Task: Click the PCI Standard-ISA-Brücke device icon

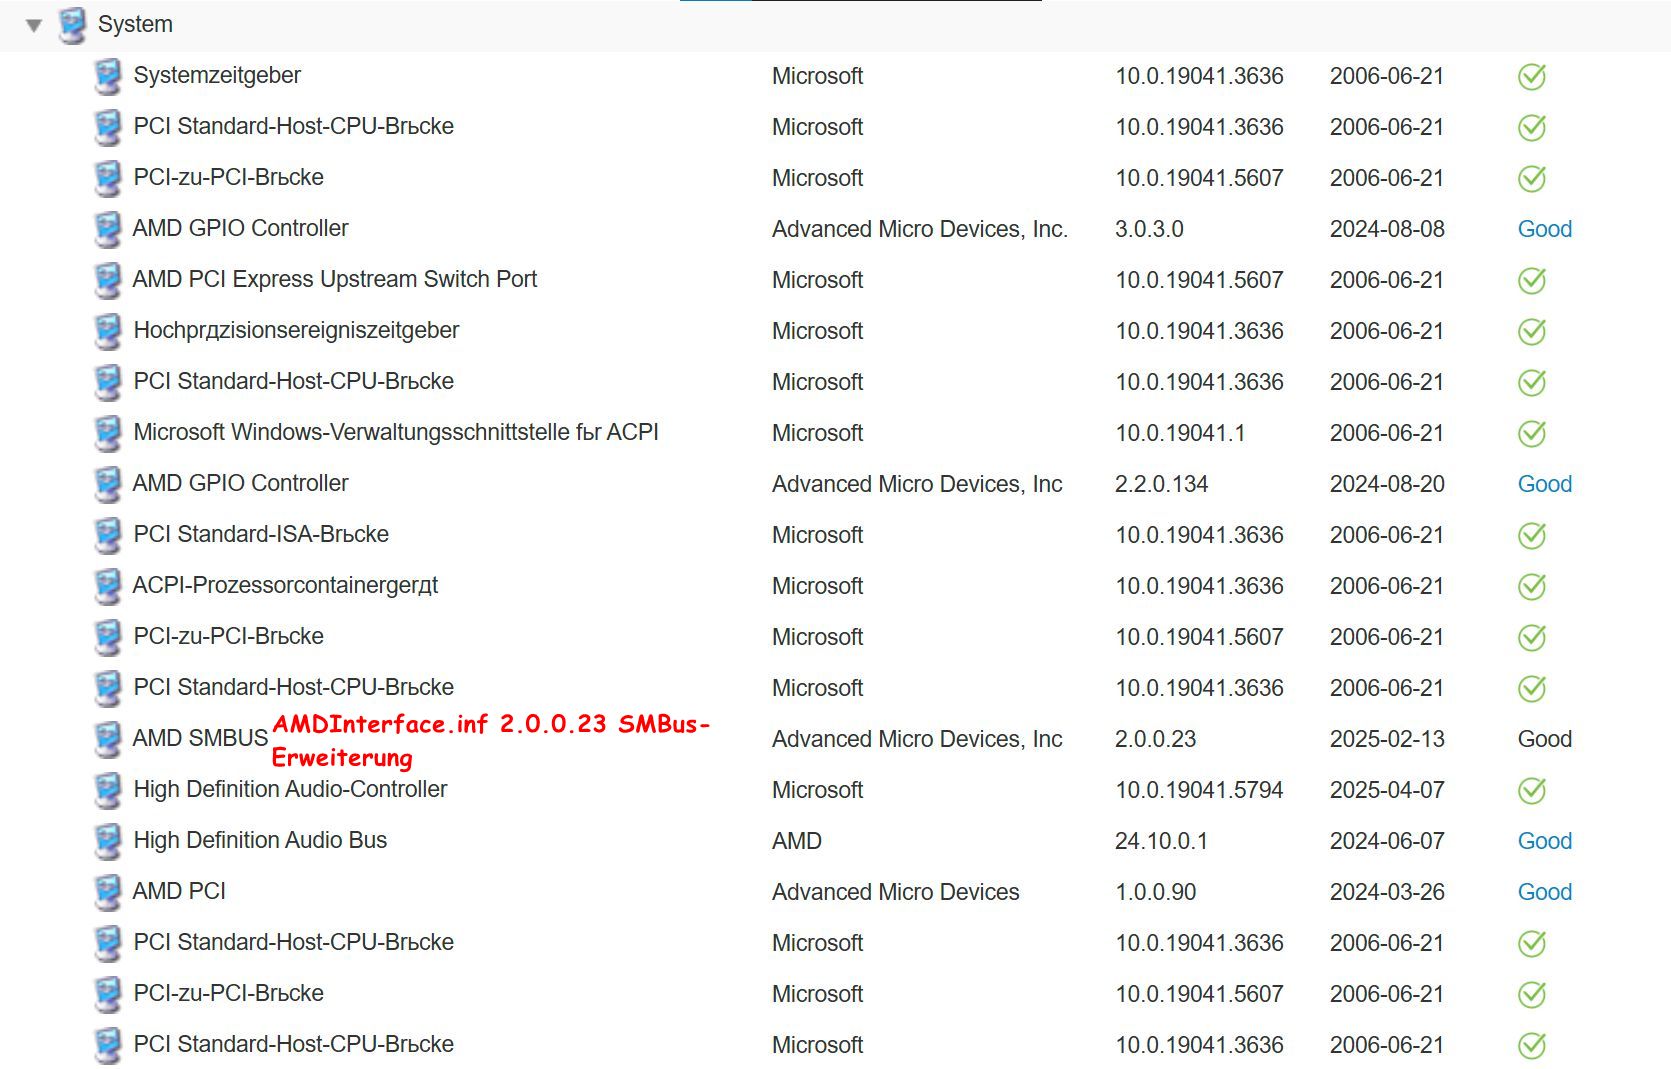Action: coord(107,535)
